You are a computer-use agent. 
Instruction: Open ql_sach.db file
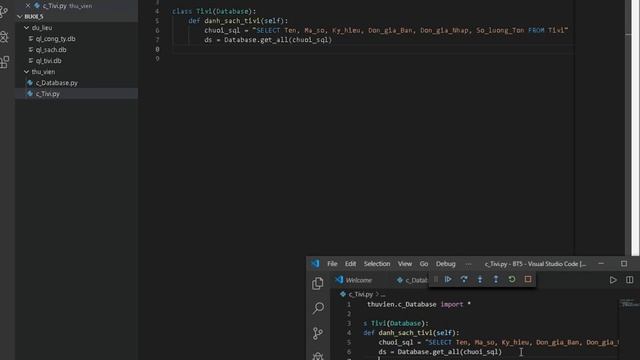51,50
